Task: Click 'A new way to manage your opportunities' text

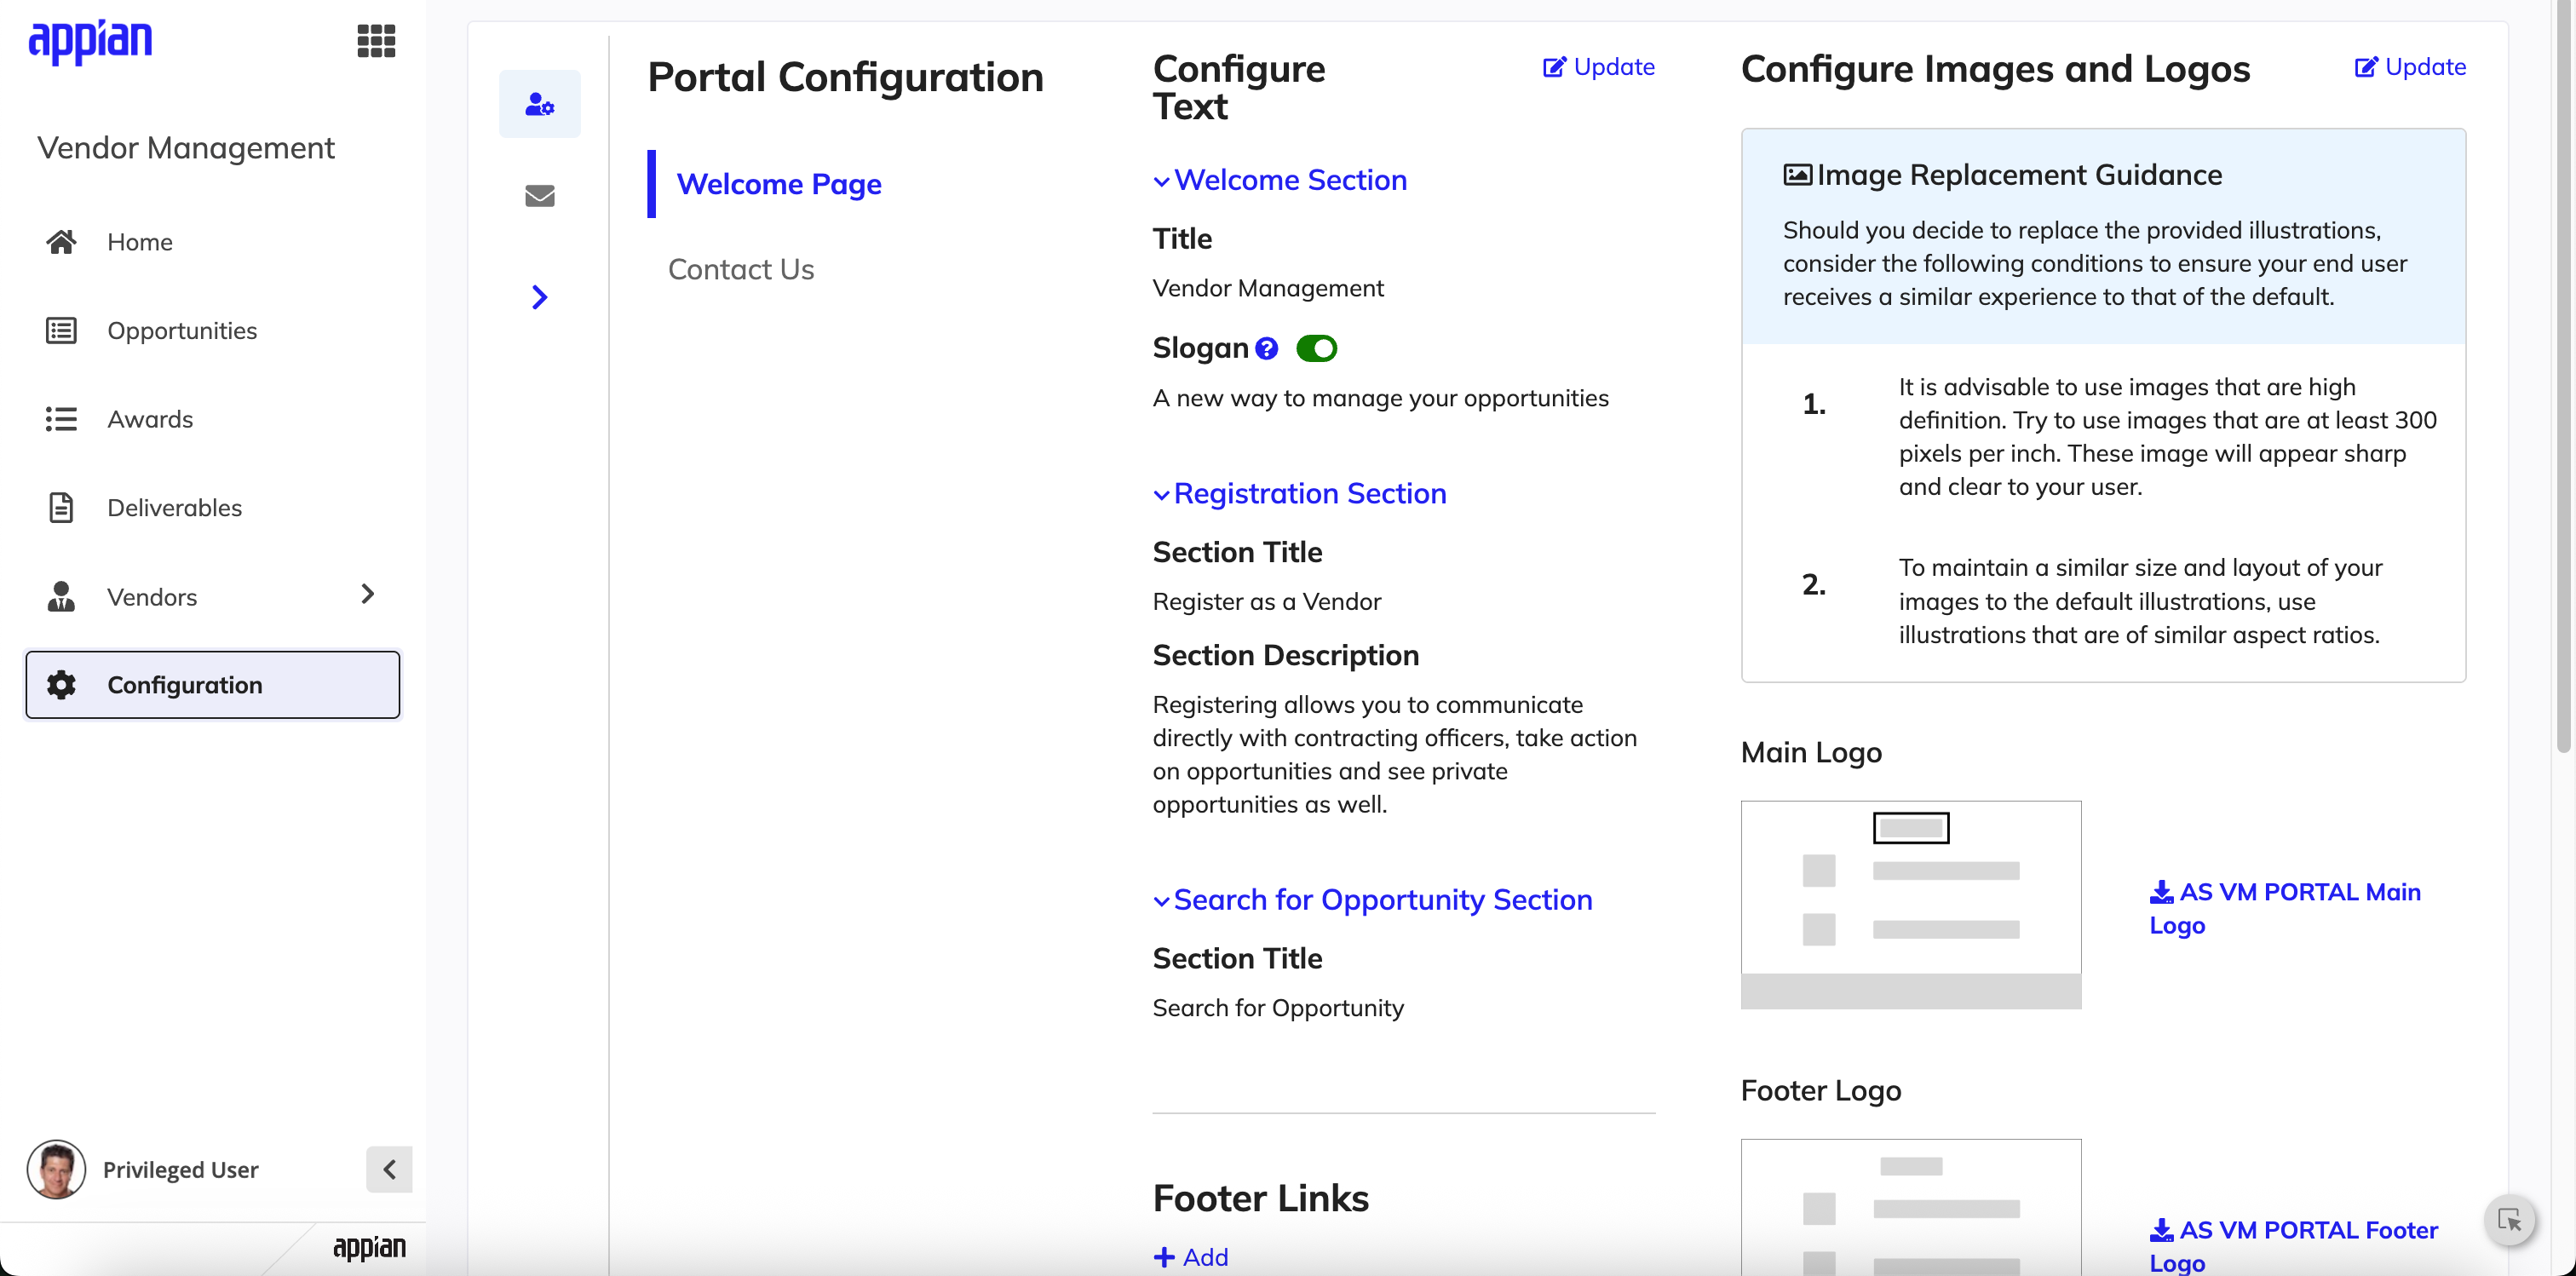Action: click(1381, 399)
